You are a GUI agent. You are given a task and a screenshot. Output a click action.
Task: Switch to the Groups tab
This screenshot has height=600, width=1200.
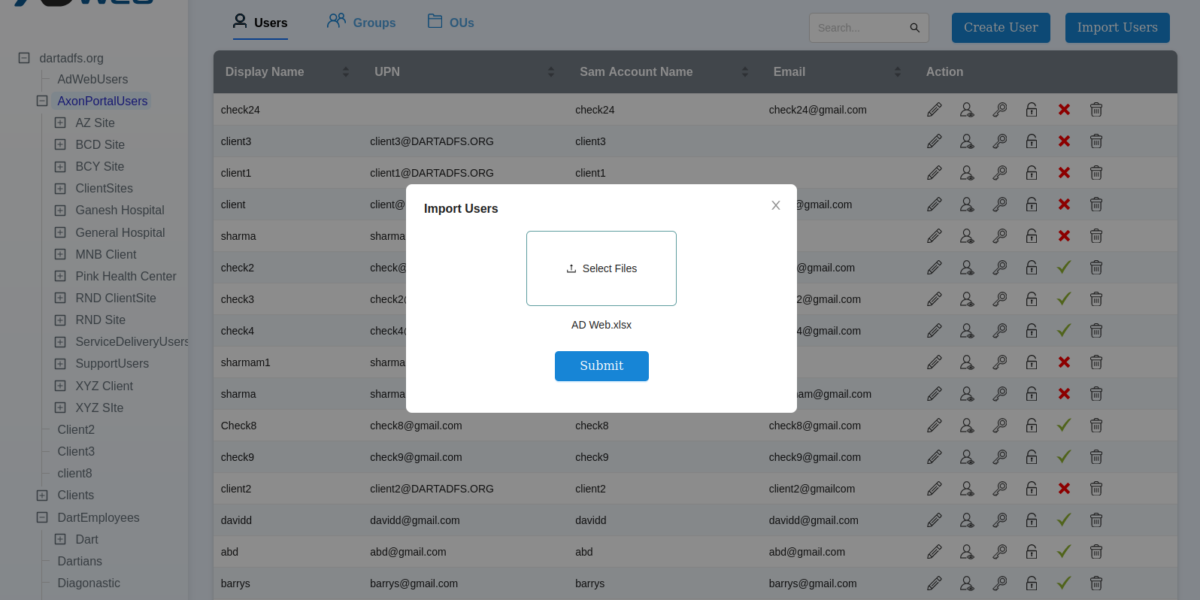click(361, 22)
